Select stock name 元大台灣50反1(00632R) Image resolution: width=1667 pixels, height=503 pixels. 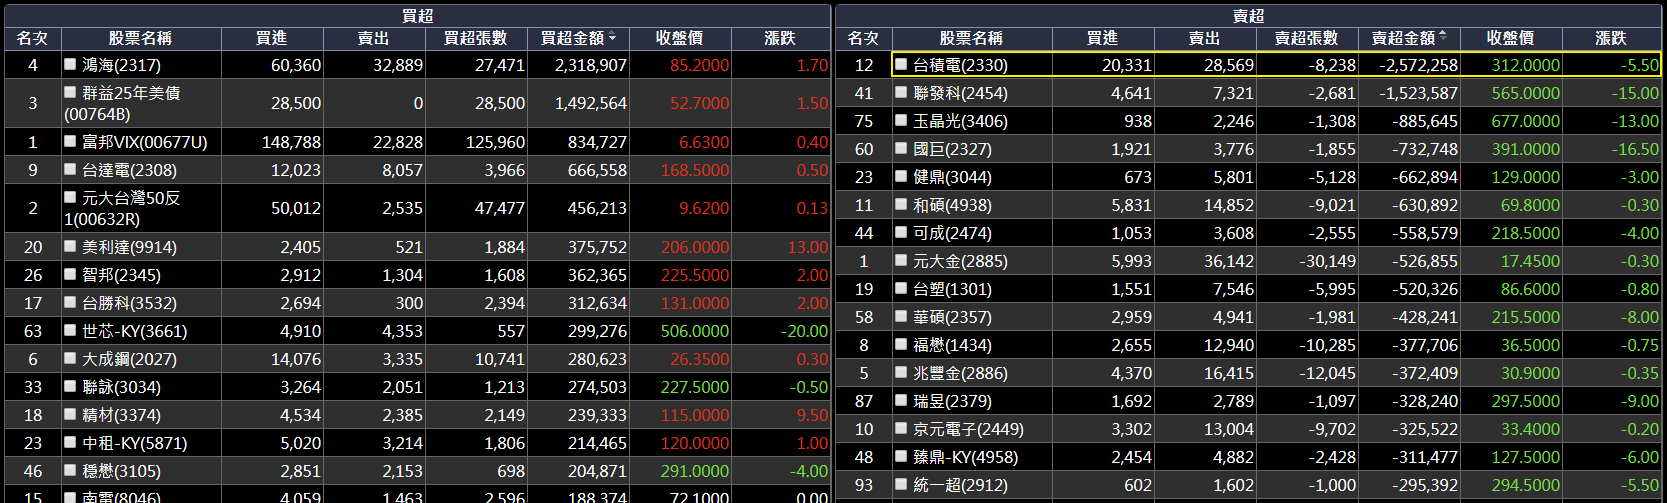pos(122,208)
